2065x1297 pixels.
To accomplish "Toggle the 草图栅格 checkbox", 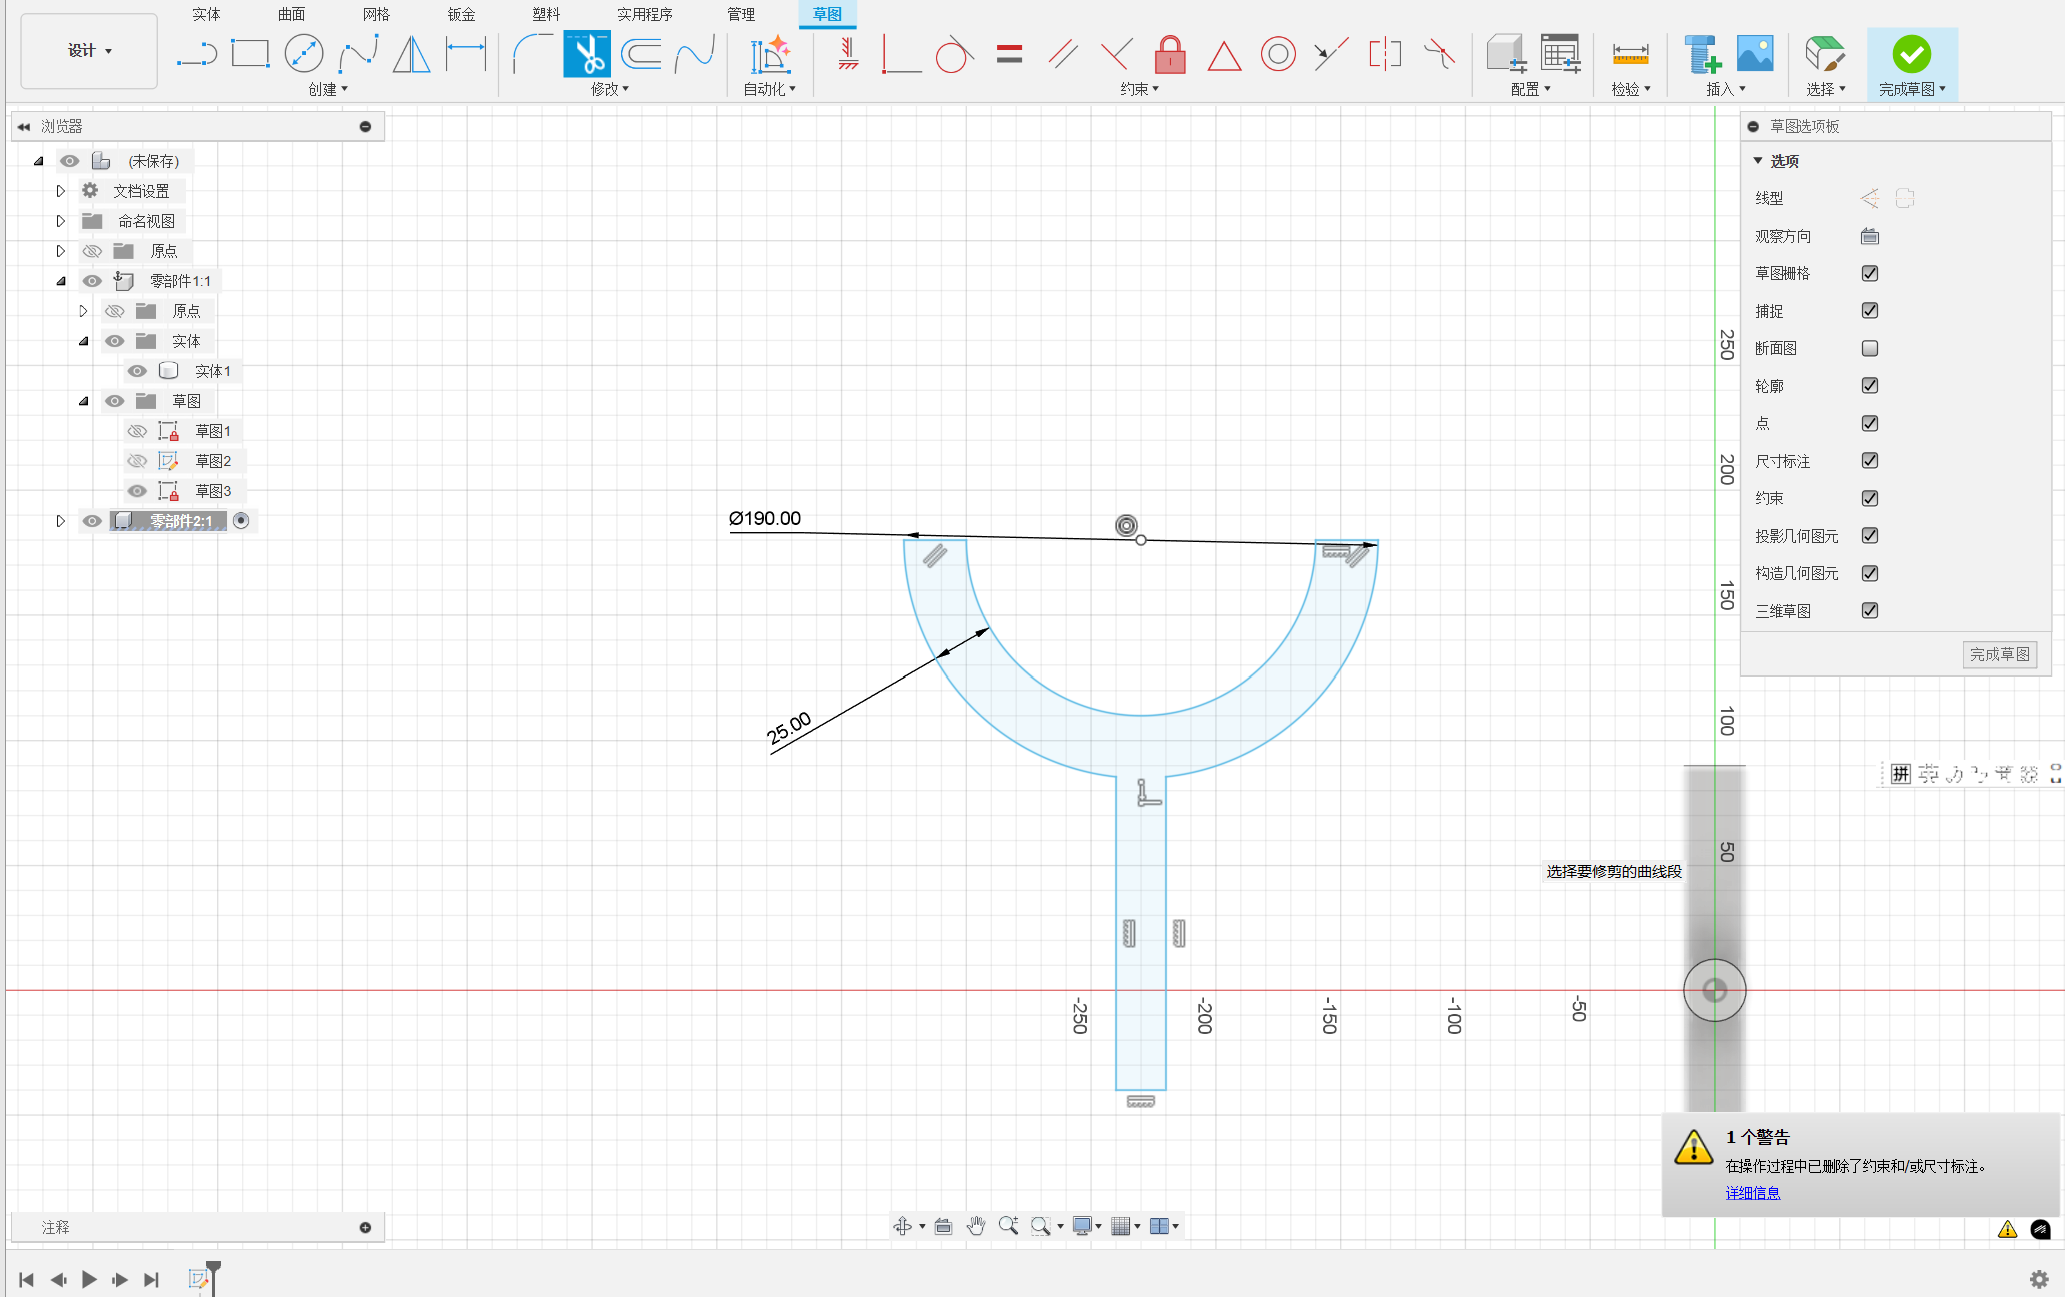I will (1869, 273).
